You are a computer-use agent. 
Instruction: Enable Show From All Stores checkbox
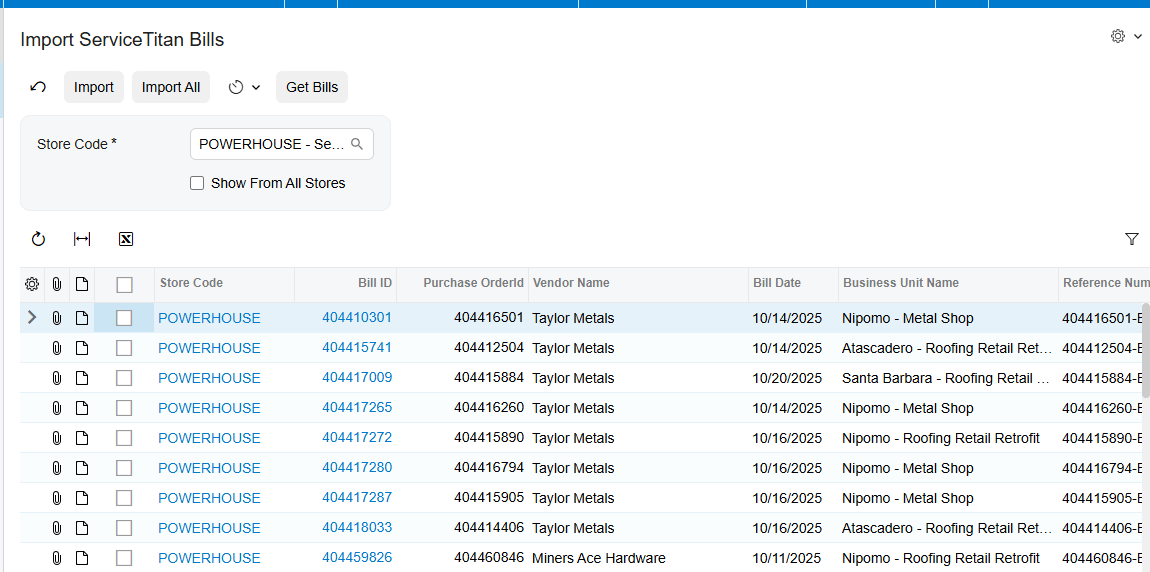(197, 183)
